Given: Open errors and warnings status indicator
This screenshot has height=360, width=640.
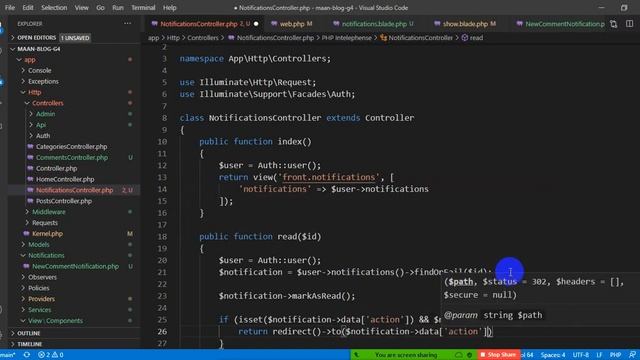Looking at the screenshot, I should [51, 355].
